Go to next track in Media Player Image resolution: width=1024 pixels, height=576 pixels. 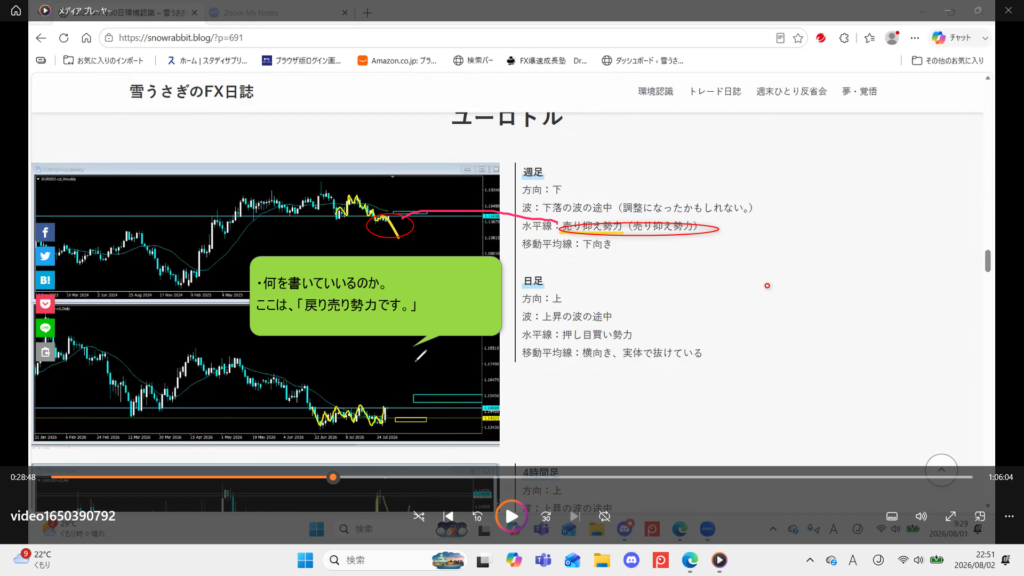tap(574, 516)
